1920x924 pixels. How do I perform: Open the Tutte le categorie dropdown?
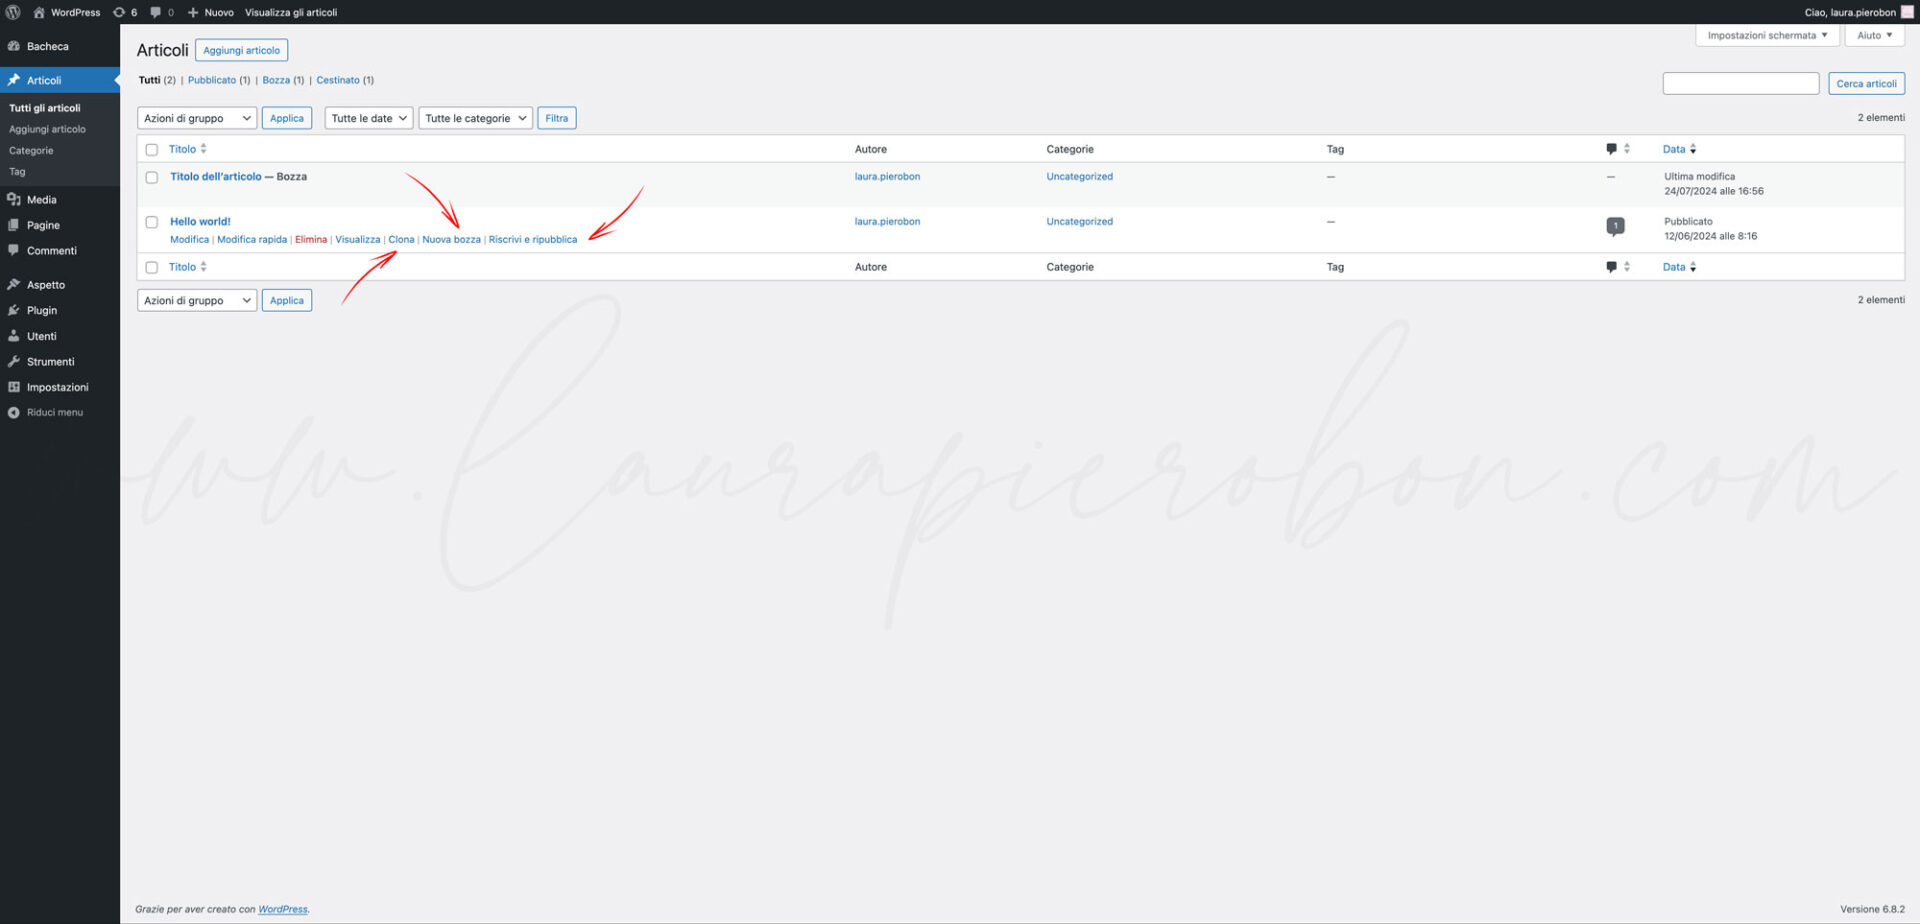pos(475,118)
